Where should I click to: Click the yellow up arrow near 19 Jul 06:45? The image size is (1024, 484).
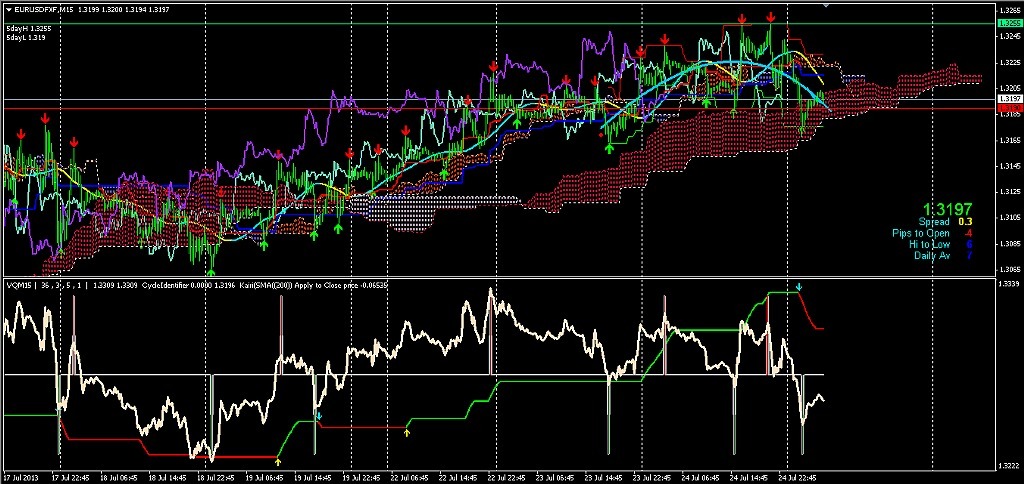click(x=278, y=461)
